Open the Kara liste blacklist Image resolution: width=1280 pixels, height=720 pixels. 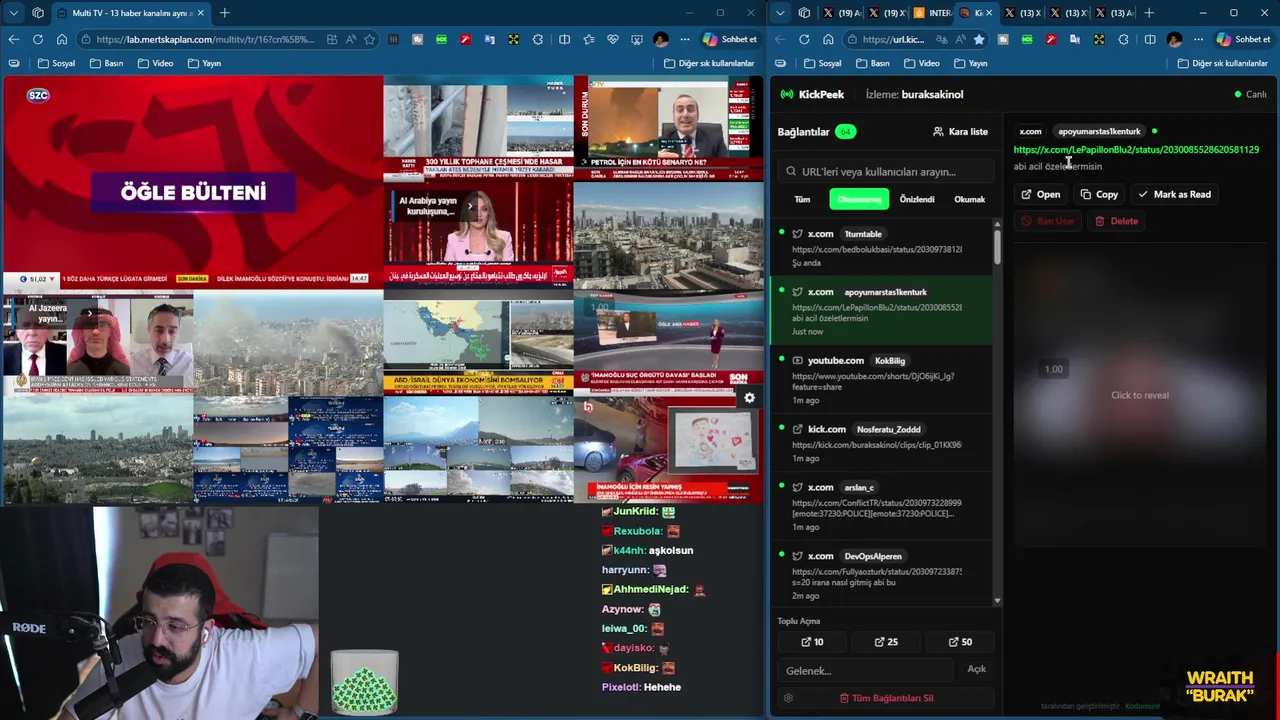click(960, 131)
